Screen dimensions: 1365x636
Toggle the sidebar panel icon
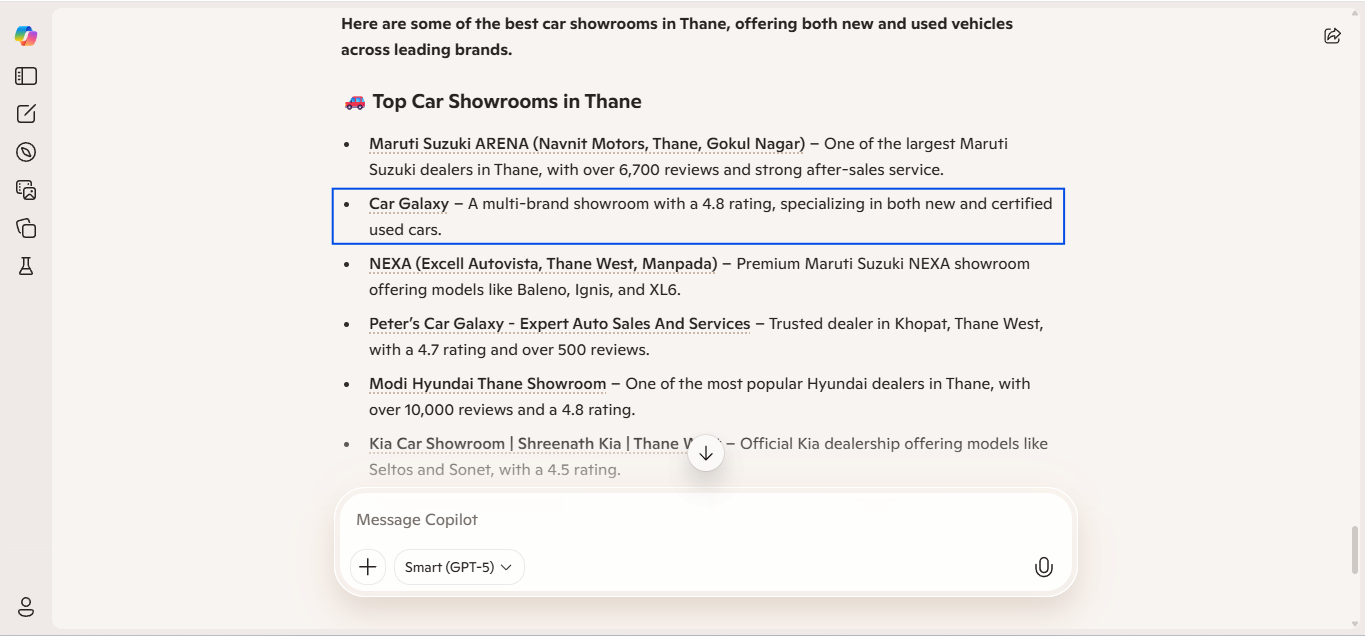[x=25, y=75]
